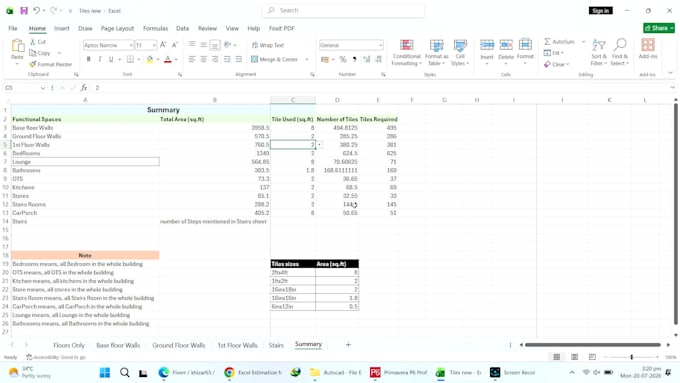The height and width of the screenshot is (383, 680).
Task: Toggle Middle Align vertical alignment
Action: [203, 45]
